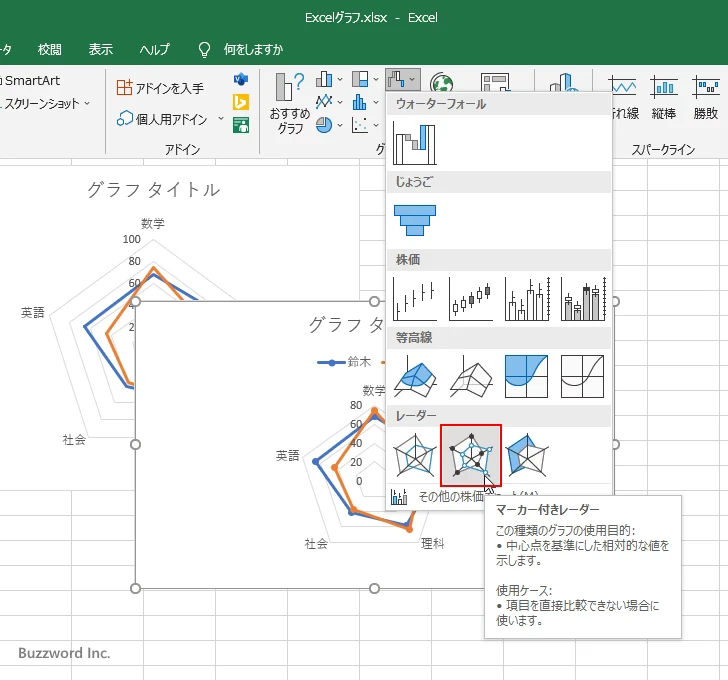Viewport: 728px width, 680px height.
Task: Click the Recommended Charts (おすすめグラフ) button
Action: point(290,104)
